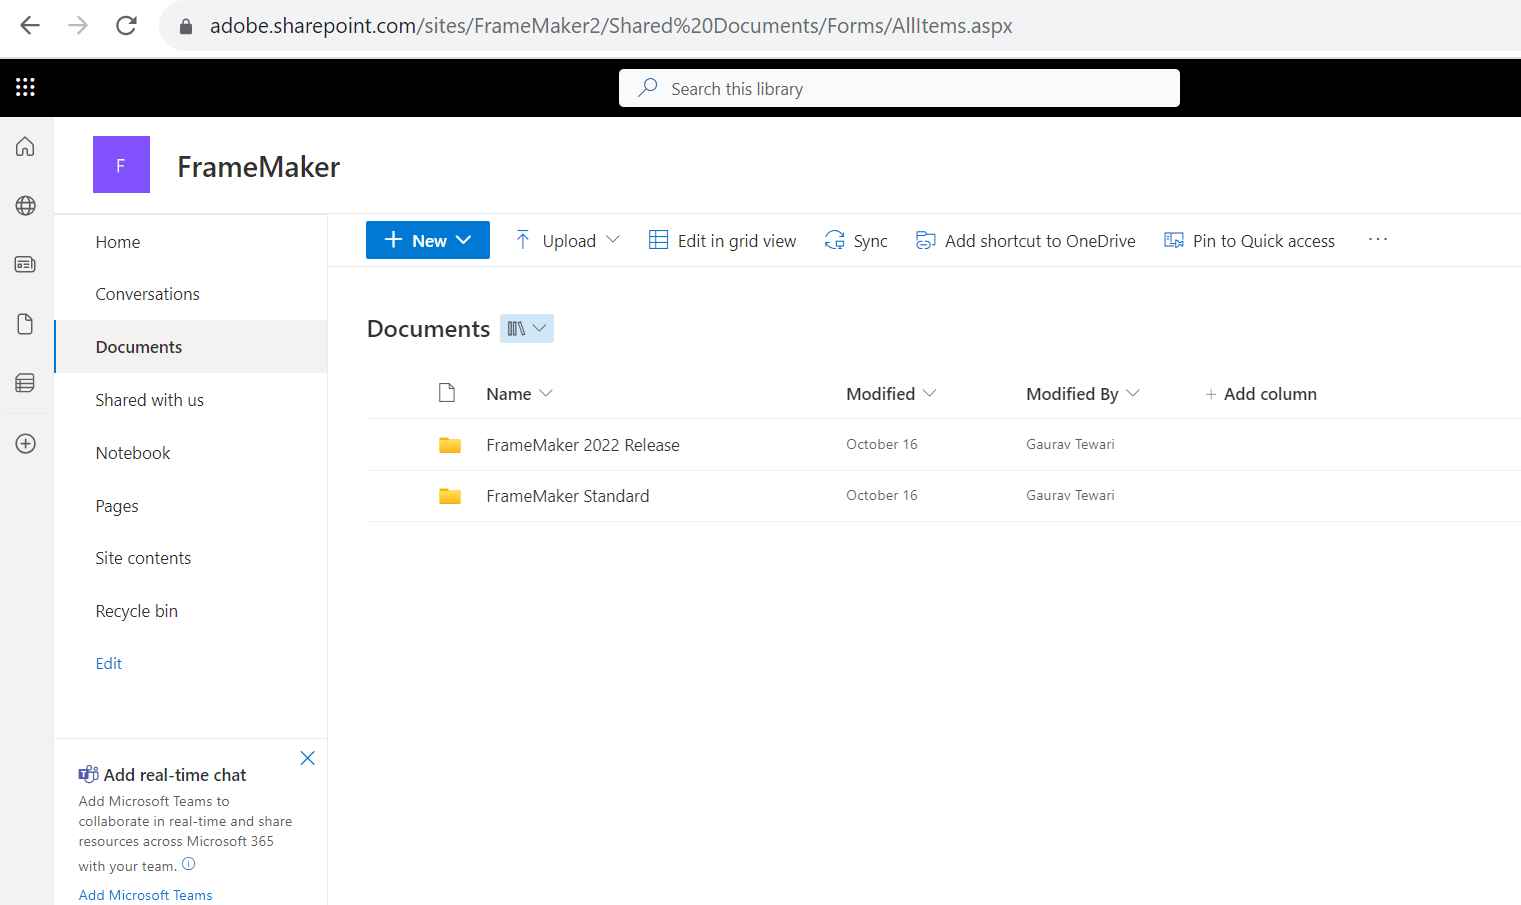Dismiss the real-time chat promotion
Image resolution: width=1521 pixels, height=905 pixels.
tap(307, 758)
